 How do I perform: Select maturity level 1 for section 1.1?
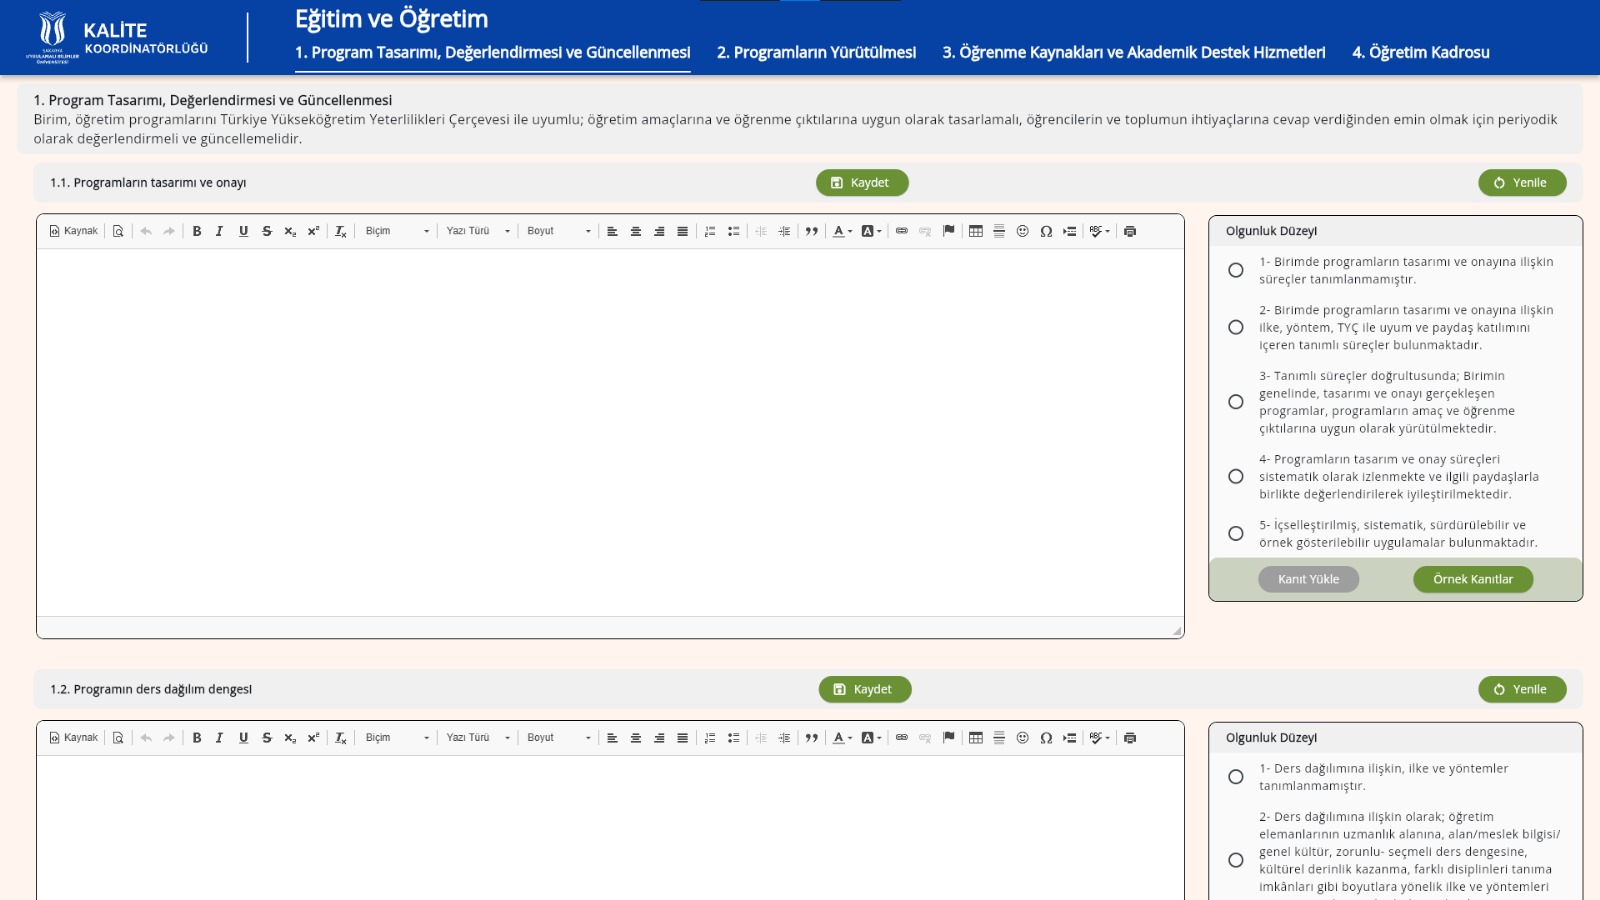[1236, 270]
